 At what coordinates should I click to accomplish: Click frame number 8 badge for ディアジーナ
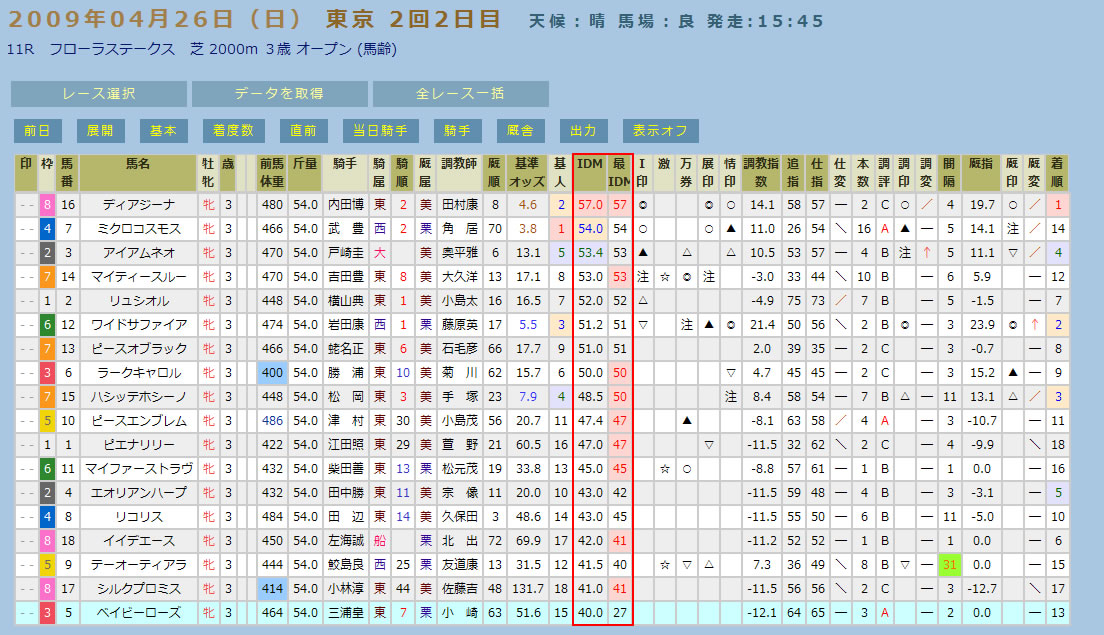[47, 205]
